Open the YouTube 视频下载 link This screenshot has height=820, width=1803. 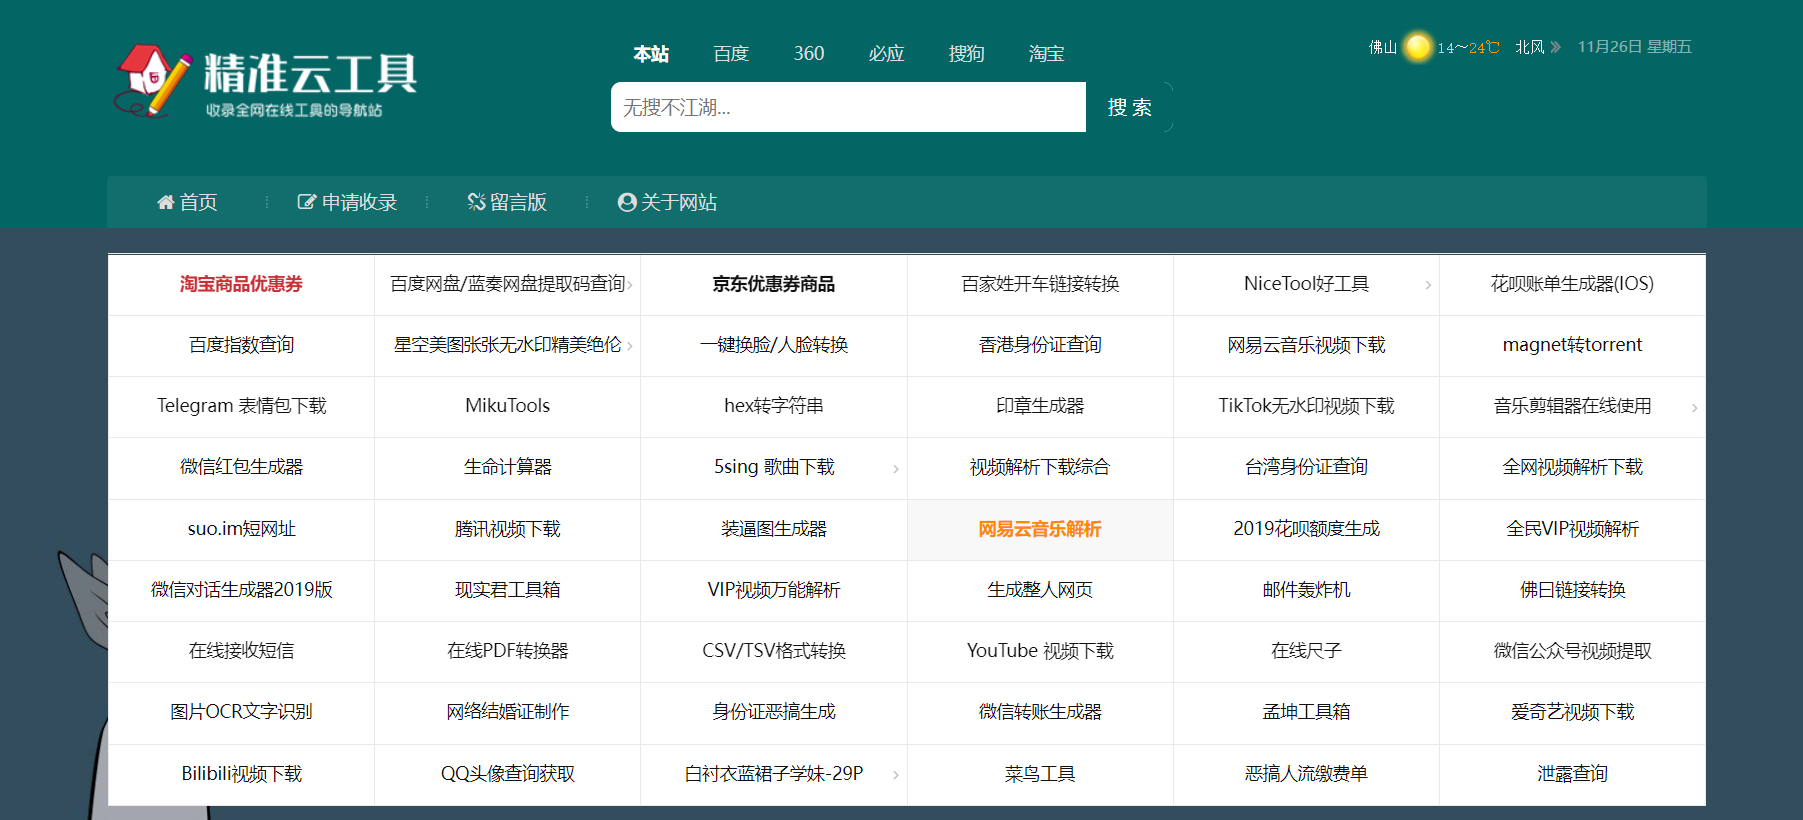coord(1039,651)
